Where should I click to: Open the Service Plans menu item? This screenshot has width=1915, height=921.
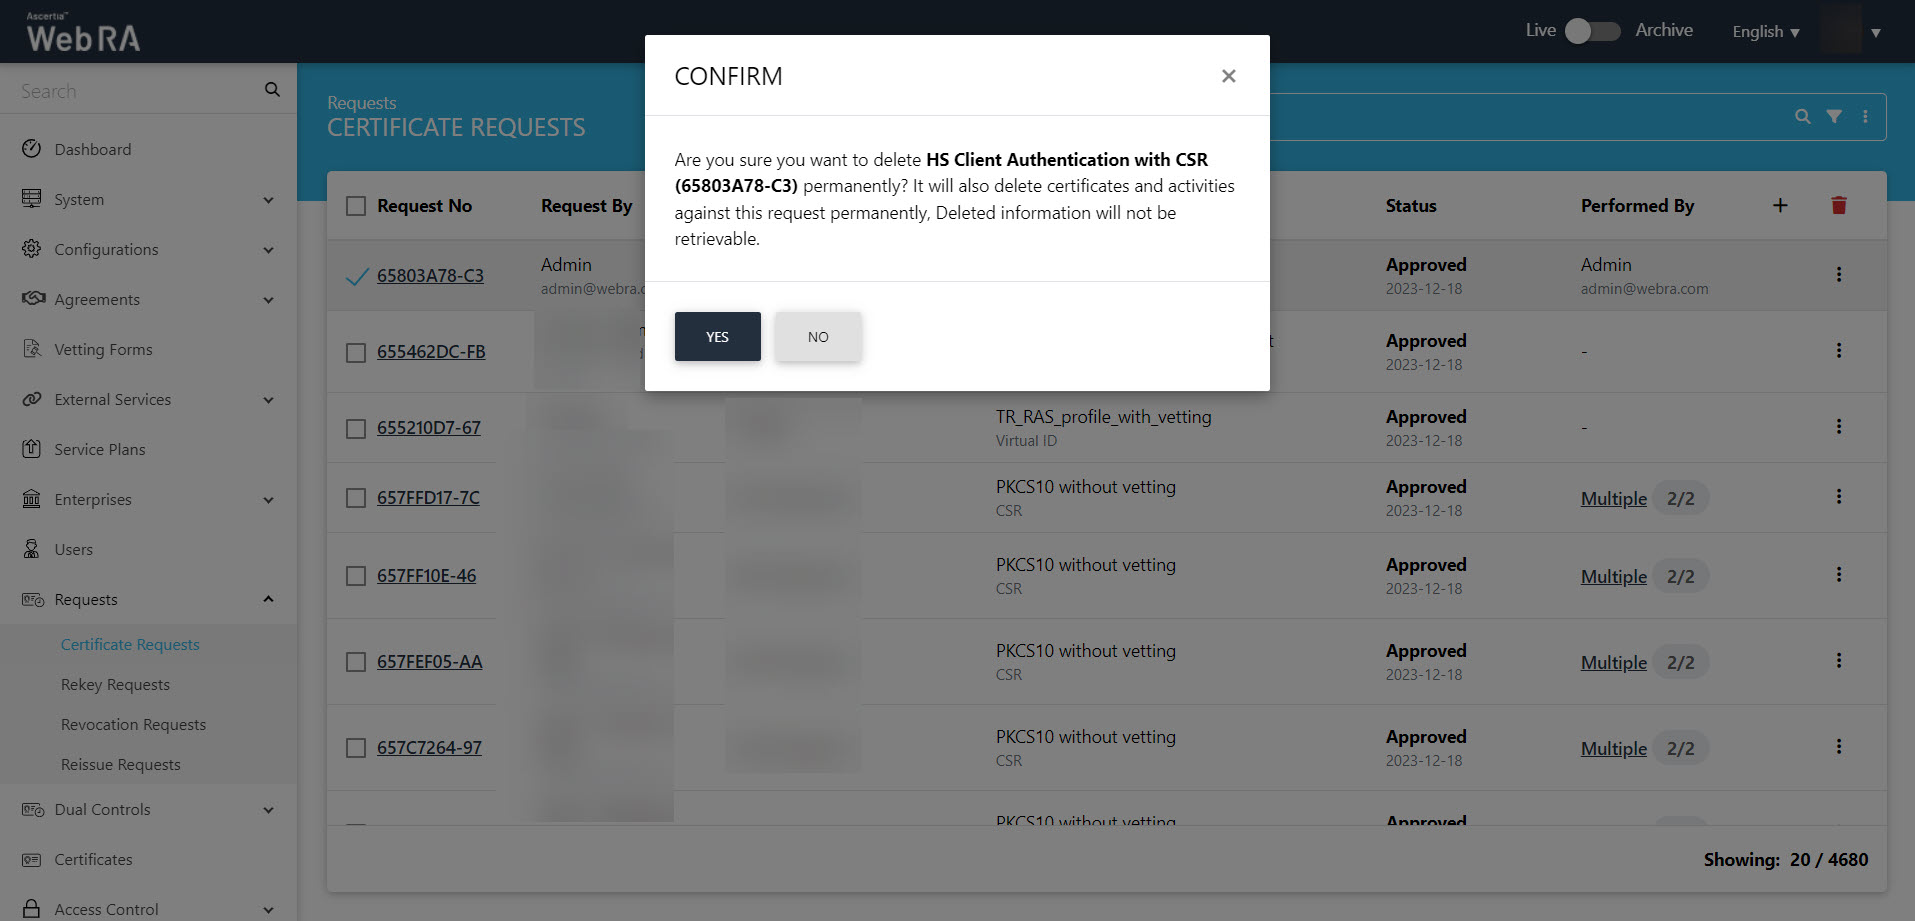pos(100,450)
